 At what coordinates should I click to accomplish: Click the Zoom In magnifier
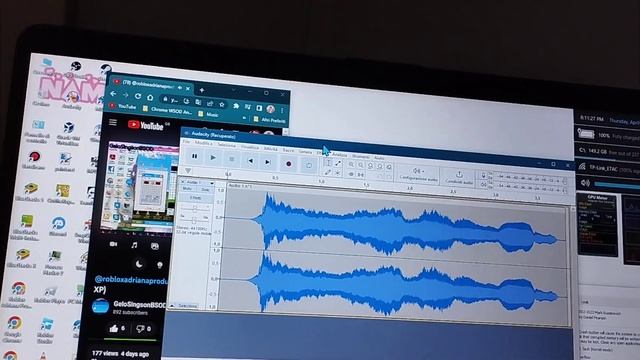pyautogui.click(x=351, y=164)
